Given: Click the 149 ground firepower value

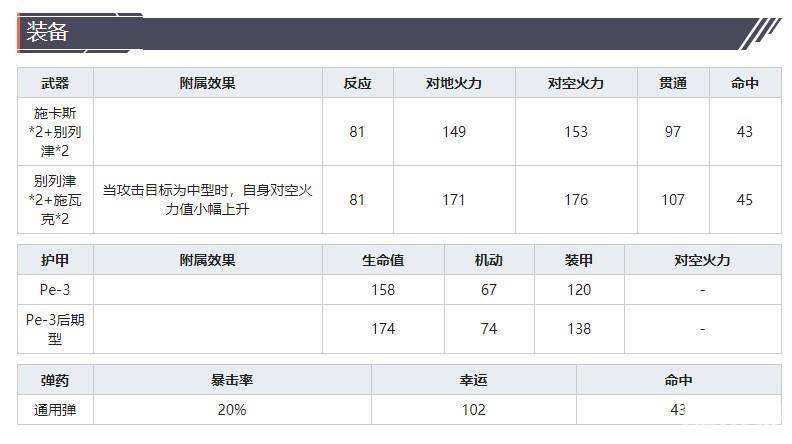Looking at the screenshot, I should pos(454,131).
